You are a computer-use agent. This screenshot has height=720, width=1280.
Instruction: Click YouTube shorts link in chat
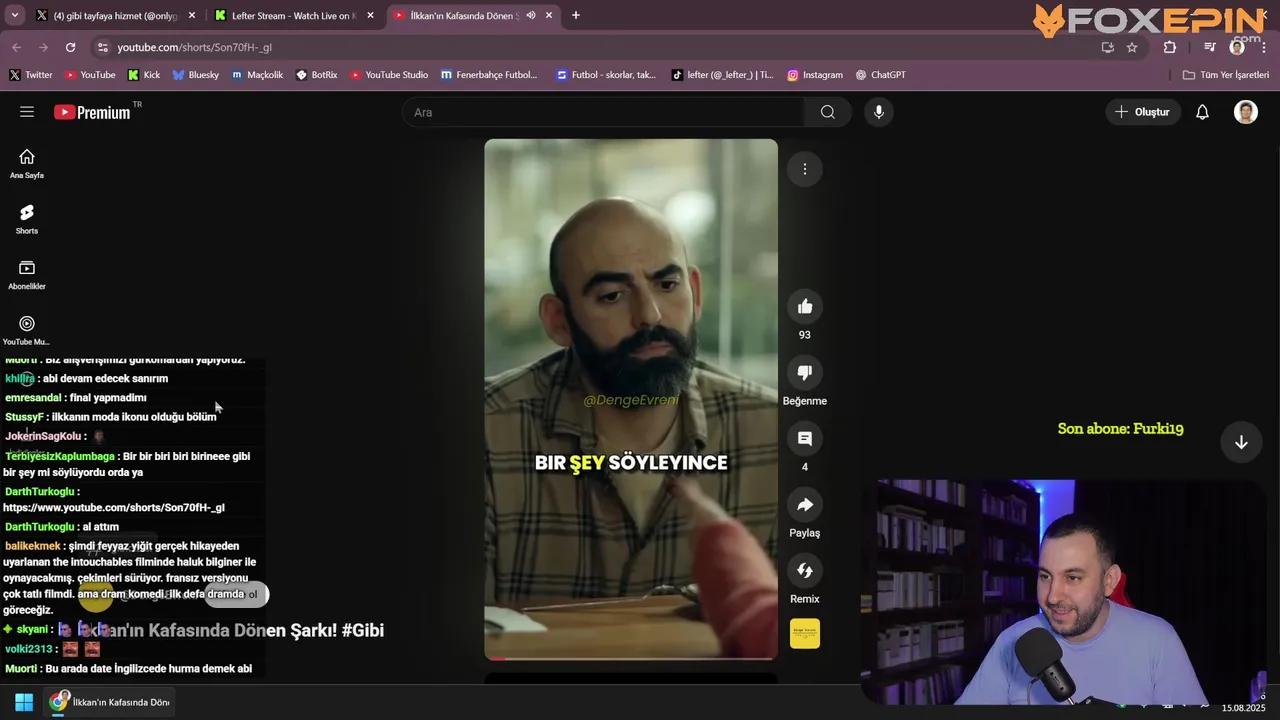point(114,507)
